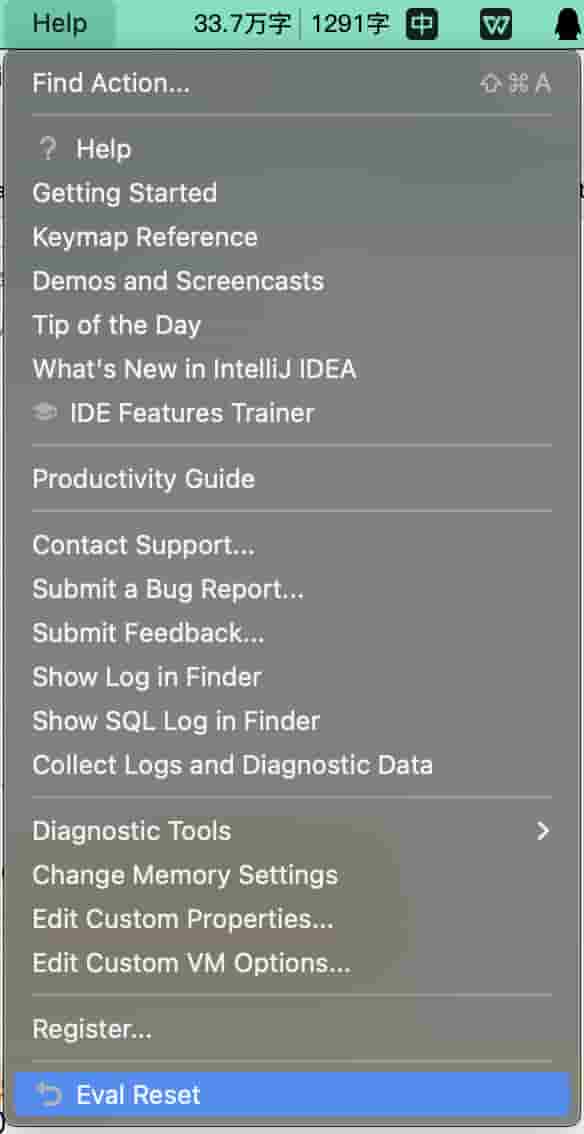Open Getting Started
This screenshot has height=1134, width=584.
coord(292,193)
